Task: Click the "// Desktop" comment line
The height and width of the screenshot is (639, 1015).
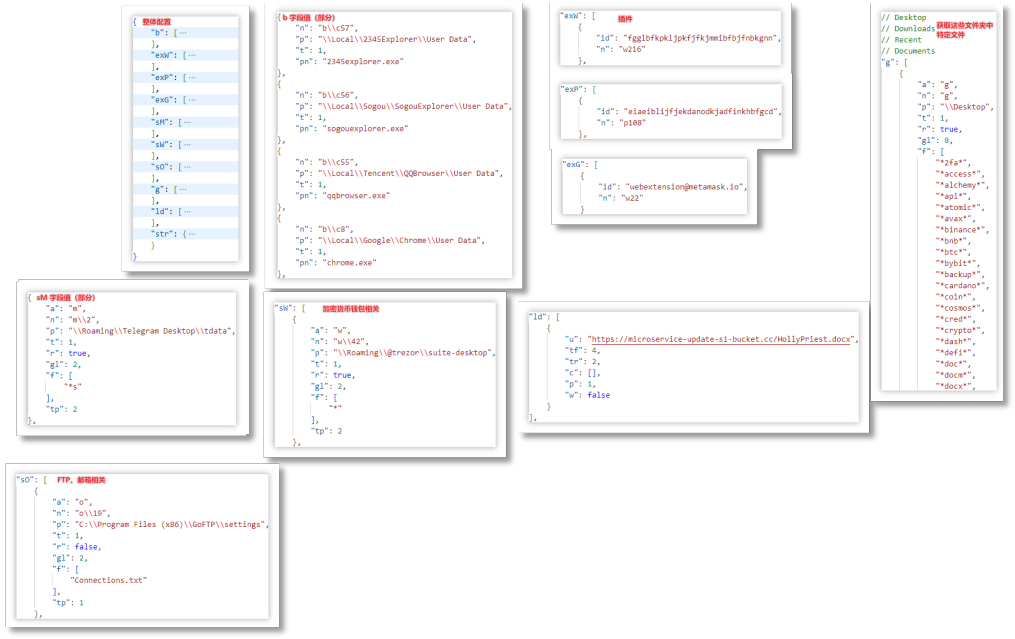Action: (x=903, y=17)
